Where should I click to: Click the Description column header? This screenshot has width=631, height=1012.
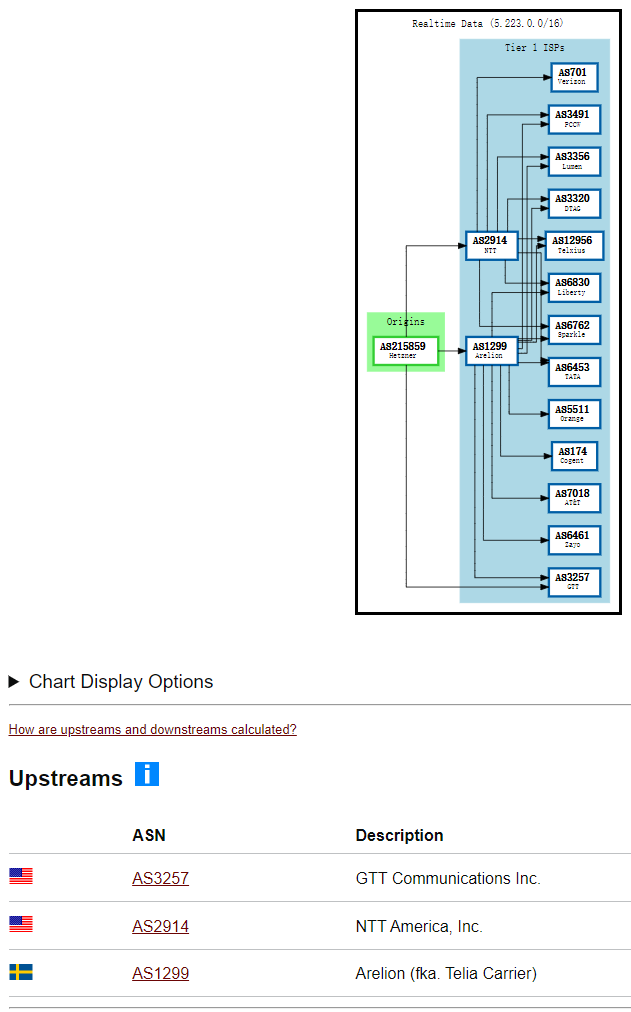click(x=399, y=835)
